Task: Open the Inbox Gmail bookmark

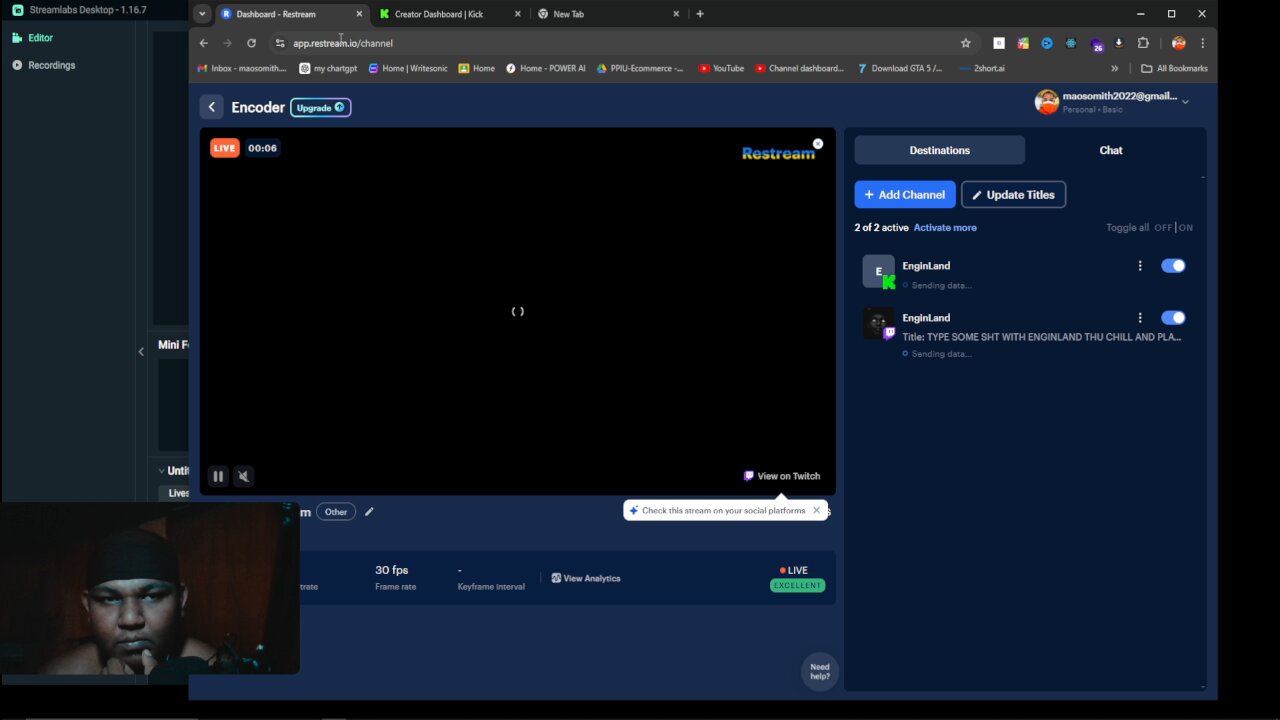Action: tap(241, 68)
